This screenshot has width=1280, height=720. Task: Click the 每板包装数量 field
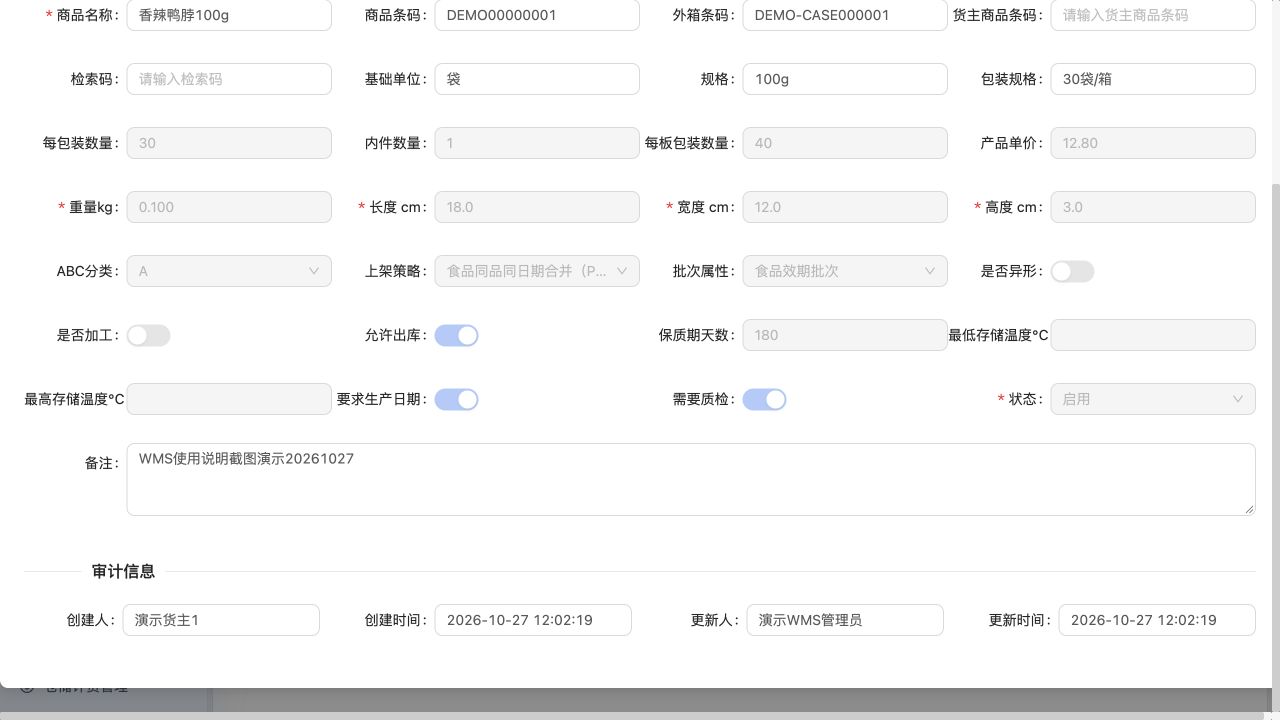[x=845, y=143]
